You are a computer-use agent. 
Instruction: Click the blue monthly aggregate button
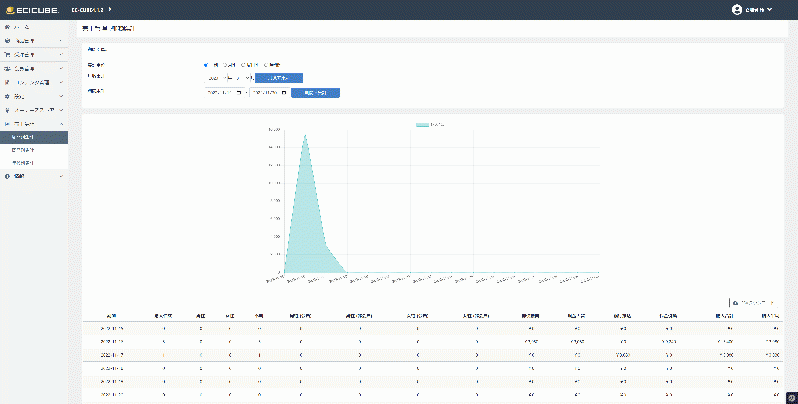(x=279, y=78)
